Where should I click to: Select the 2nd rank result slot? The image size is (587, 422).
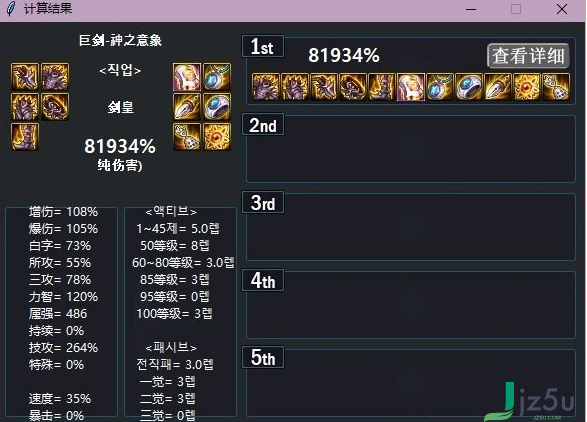(411, 148)
